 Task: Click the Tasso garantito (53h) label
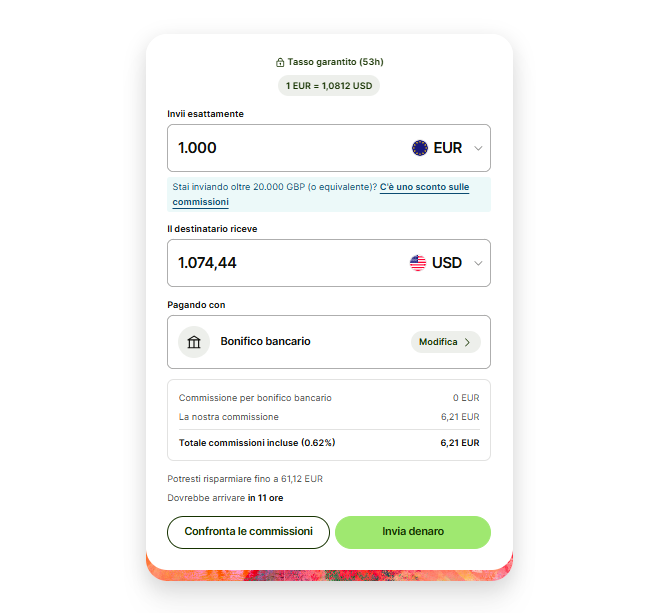pos(335,62)
